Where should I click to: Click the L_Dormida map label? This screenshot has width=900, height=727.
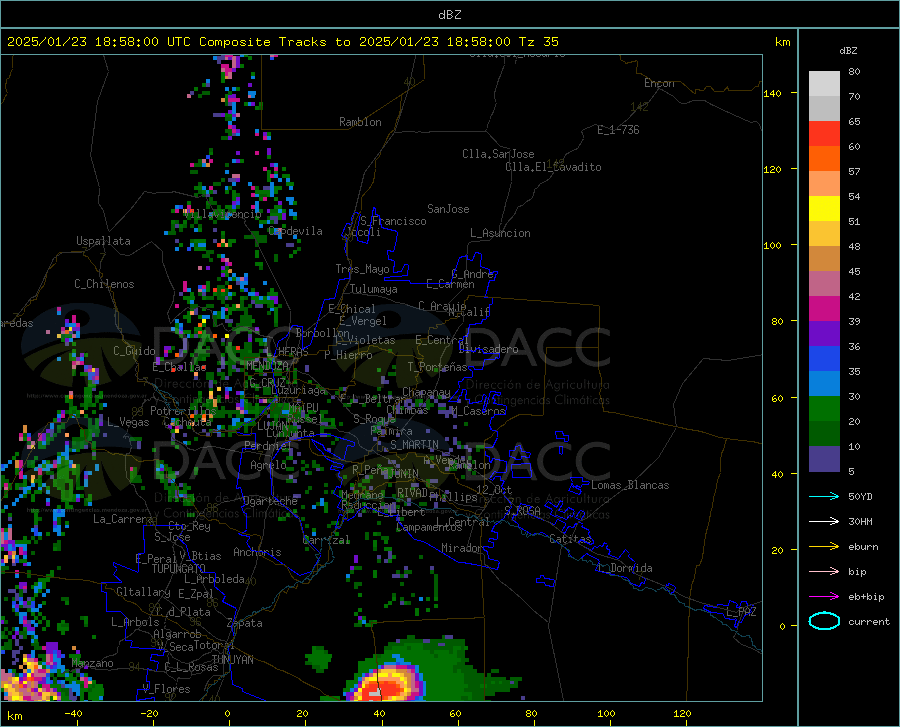tap(624, 568)
